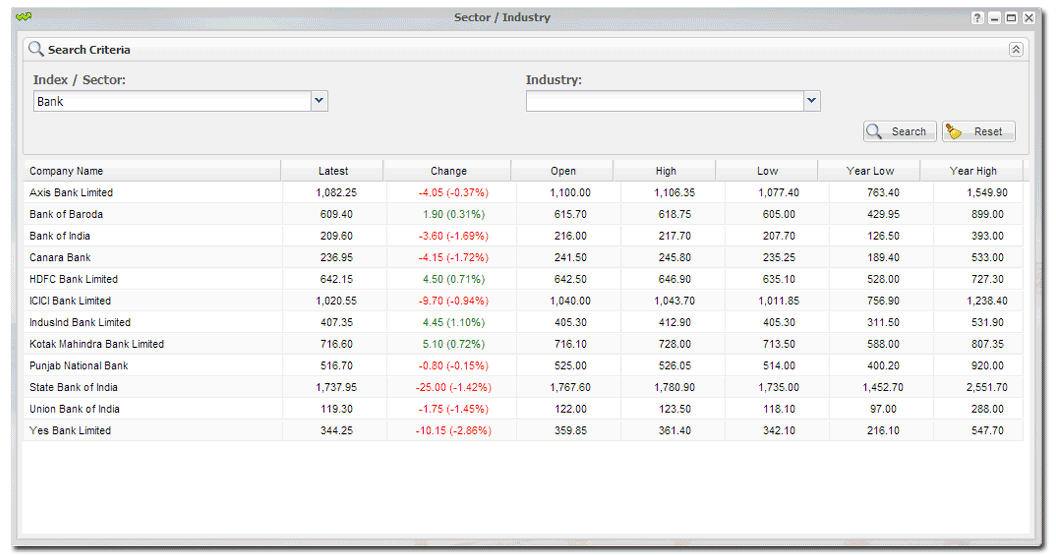The width and height of the screenshot is (1056, 555).
Task: Click change value -25.00 (-1.42%)
Action: pyautogui.click(x=453, y=387)
